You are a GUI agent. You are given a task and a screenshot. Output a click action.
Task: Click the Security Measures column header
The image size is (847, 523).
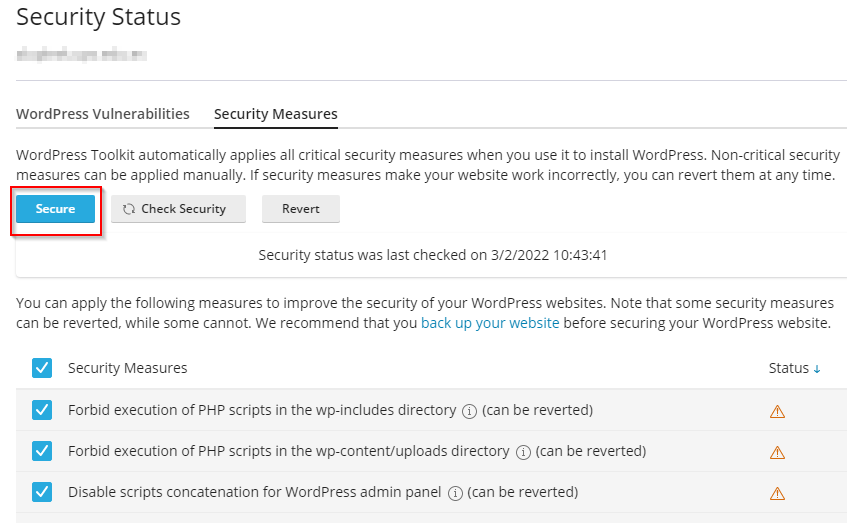tap(127, 368)
